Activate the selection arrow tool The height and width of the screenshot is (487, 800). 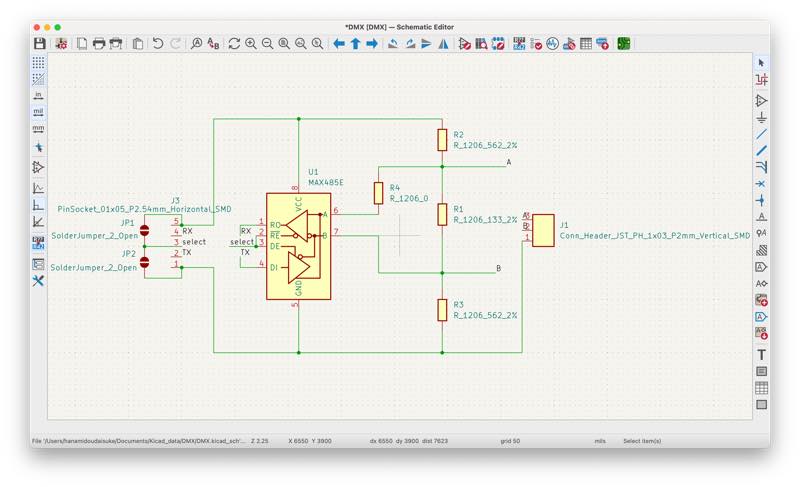[761, 63]
